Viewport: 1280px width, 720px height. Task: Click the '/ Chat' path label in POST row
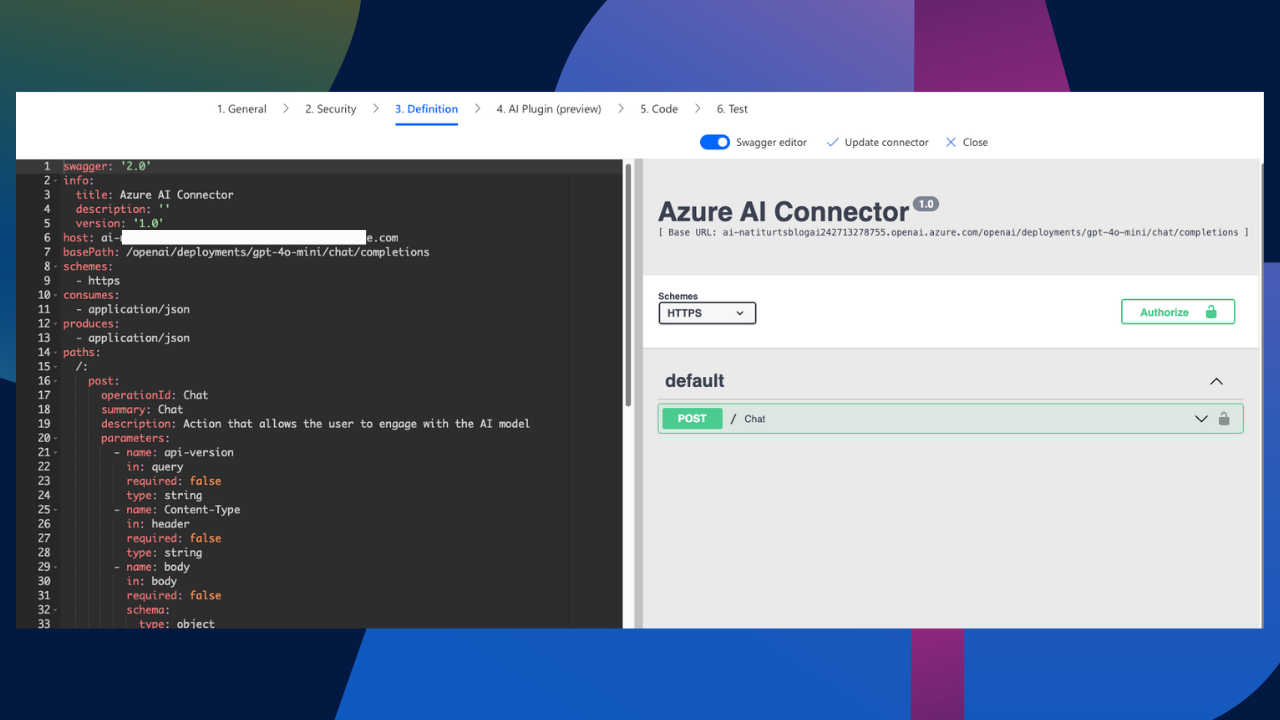tap(748, 419)
